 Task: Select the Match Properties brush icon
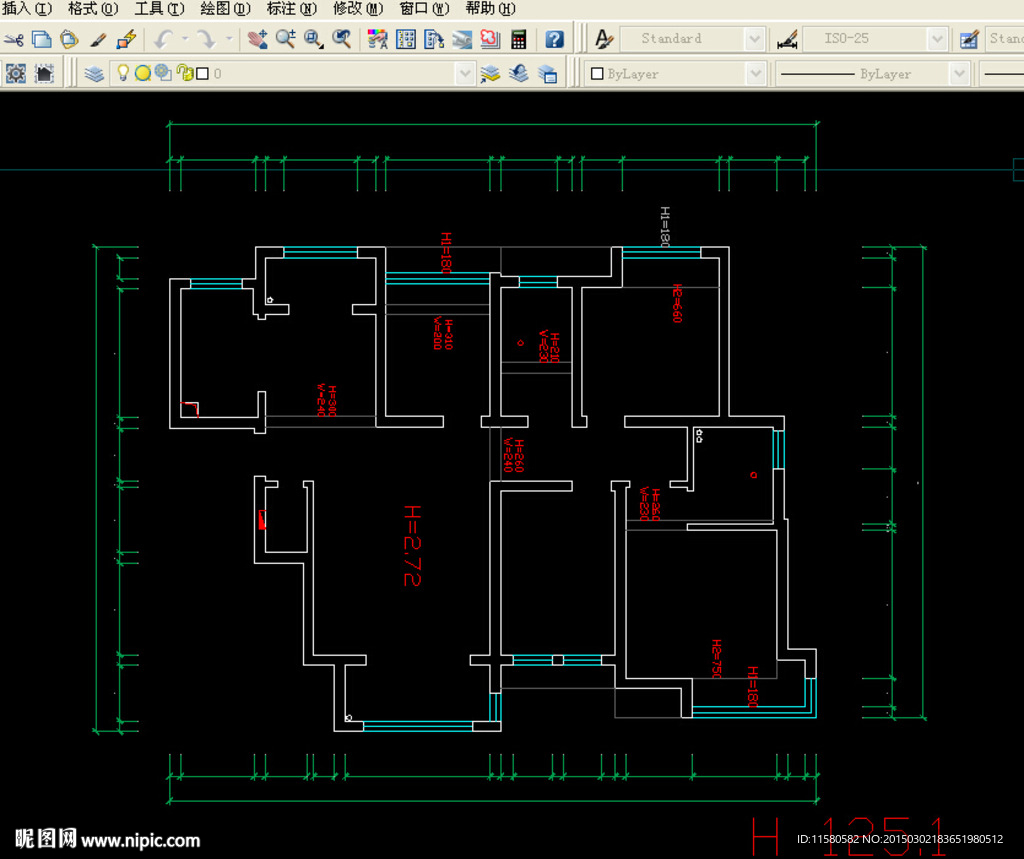[98, 40]
